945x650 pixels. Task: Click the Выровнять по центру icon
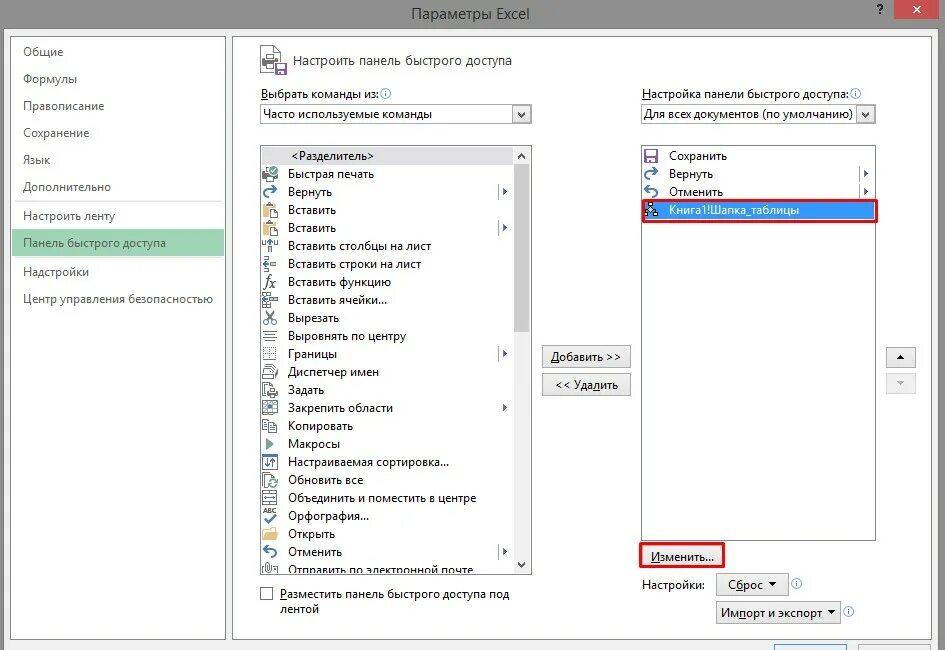(270, 336)
